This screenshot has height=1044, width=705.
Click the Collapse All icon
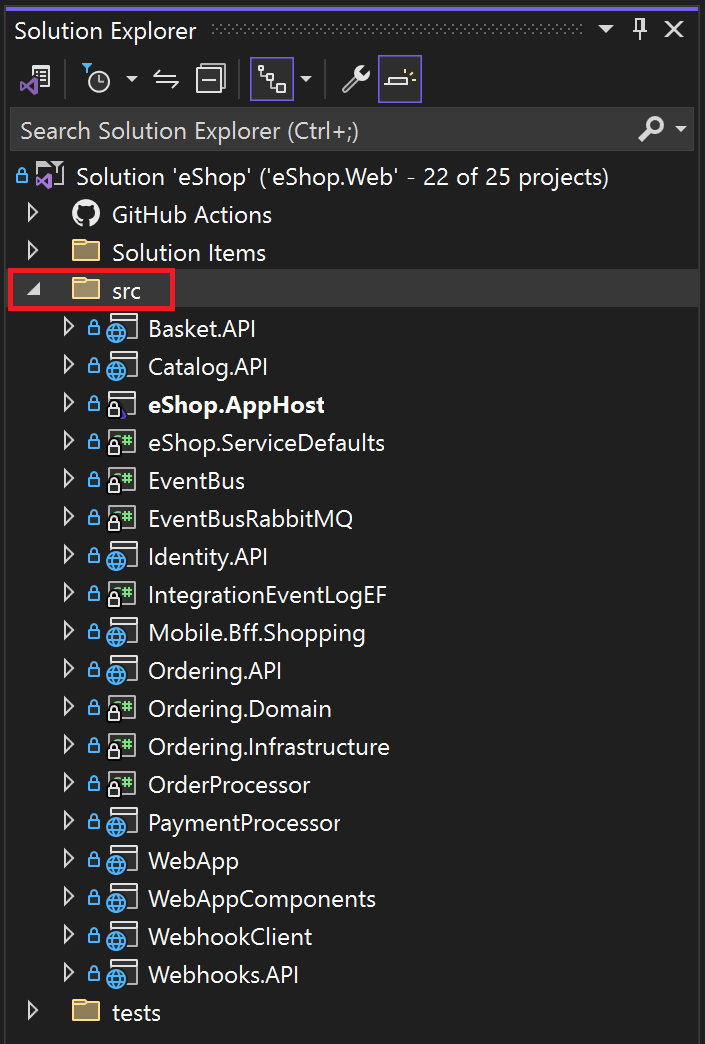(207, 78)
